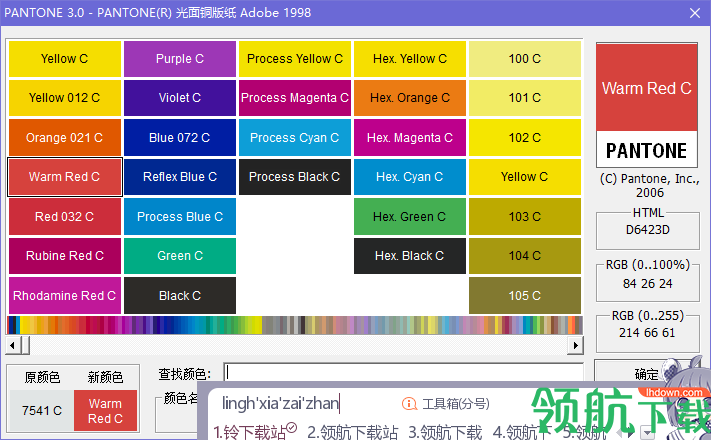Pick the 104 C swatch
The width and height of the screenshot is (711, 440).
pyautogui.click(x=525, y=256)
